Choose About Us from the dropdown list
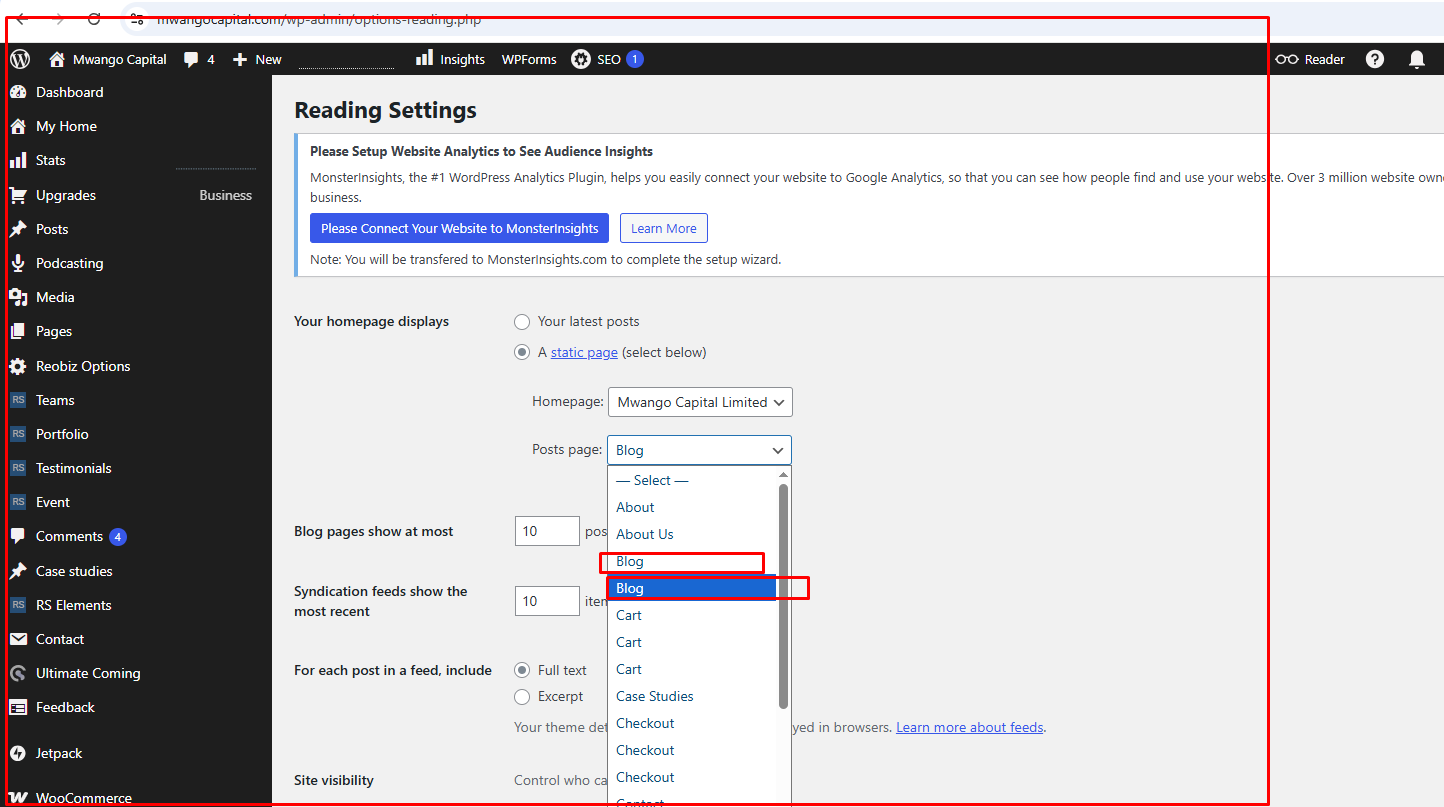The width and height of the screenshot is (1444, 807). point(692,534)
